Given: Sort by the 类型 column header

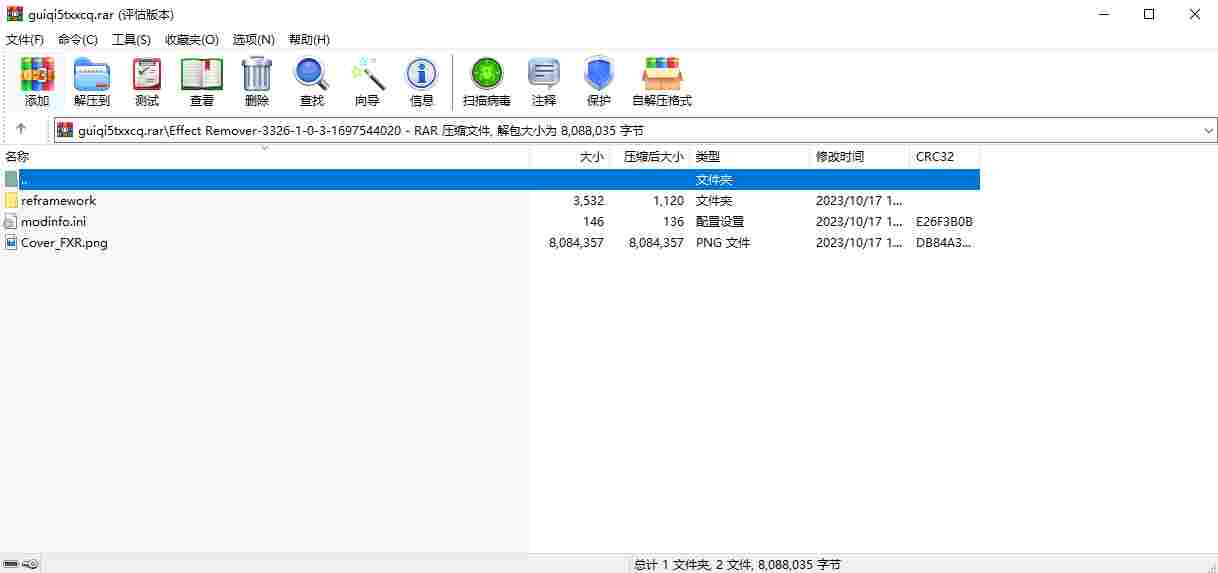Looking at the screenshot, I should pos(750,157).
